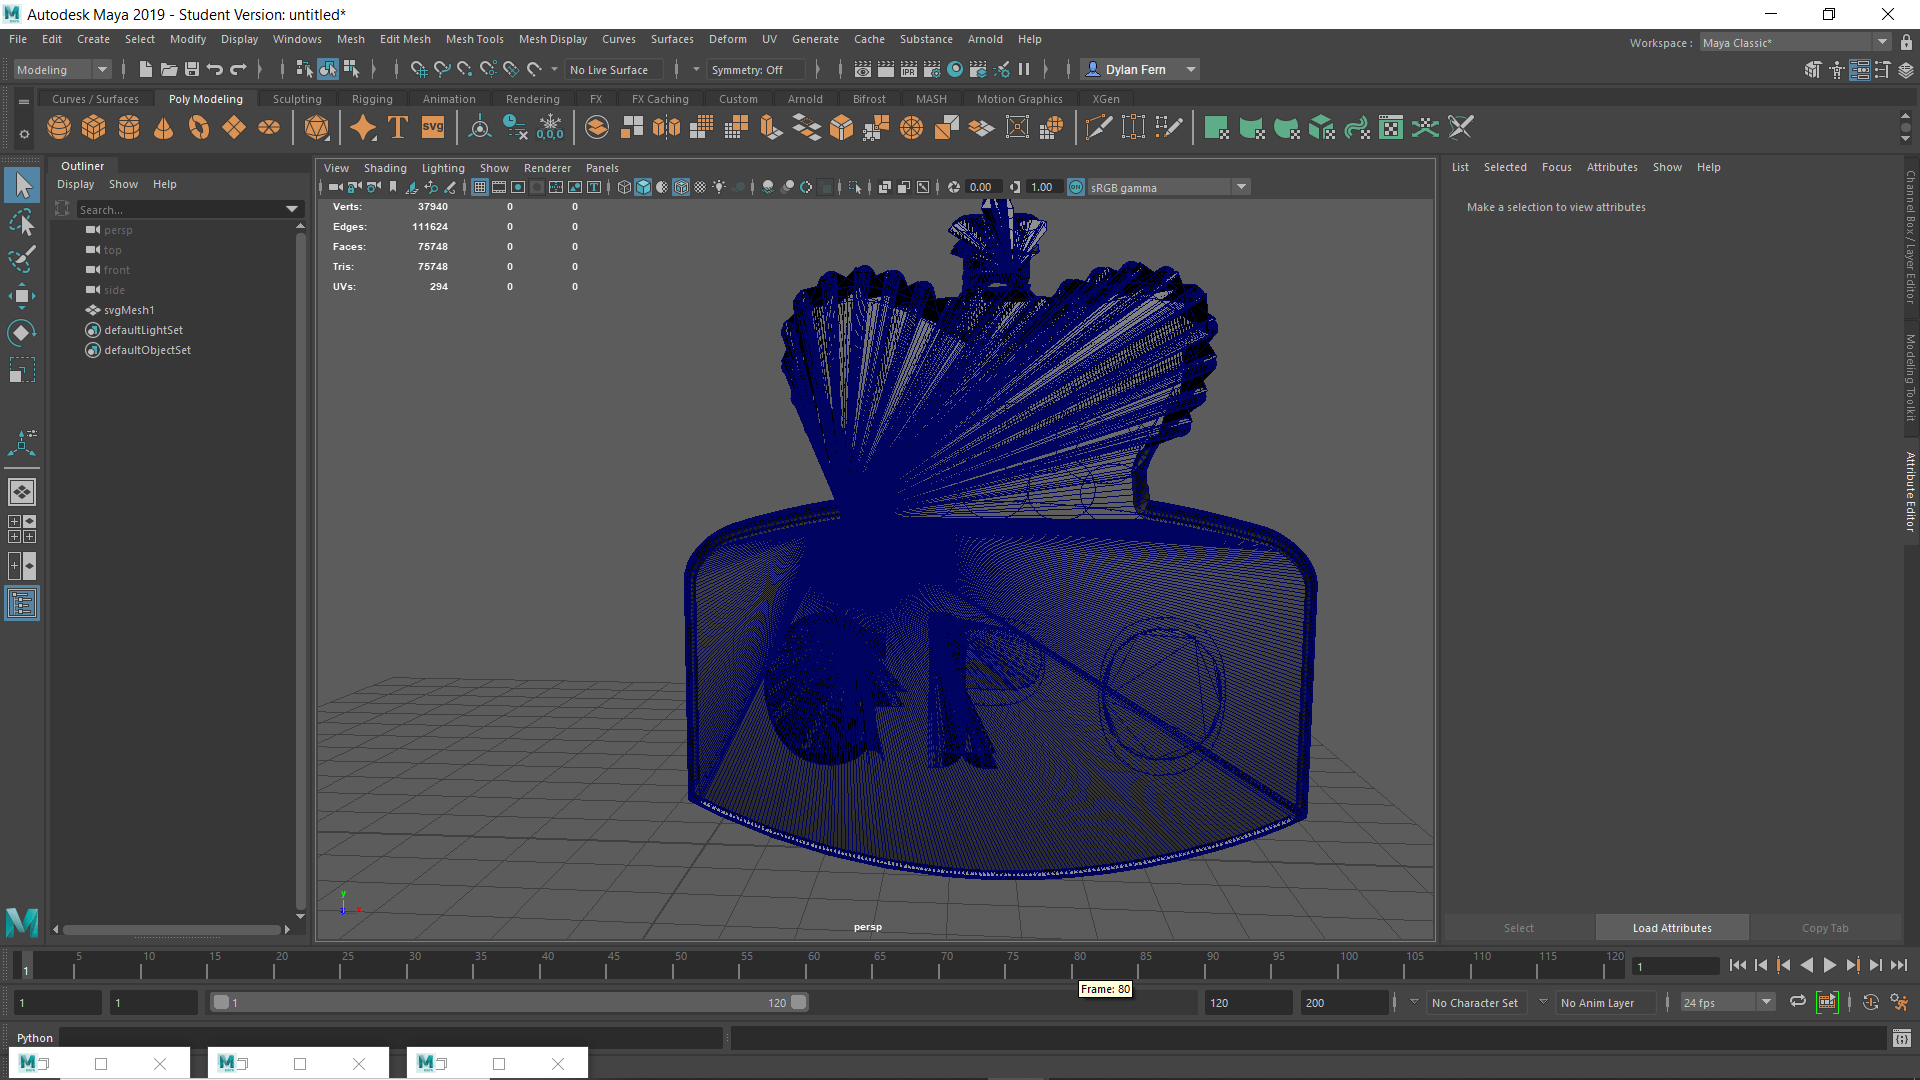
Task: Select the SVG import shelf tool
Action: (x=433, y=128)
